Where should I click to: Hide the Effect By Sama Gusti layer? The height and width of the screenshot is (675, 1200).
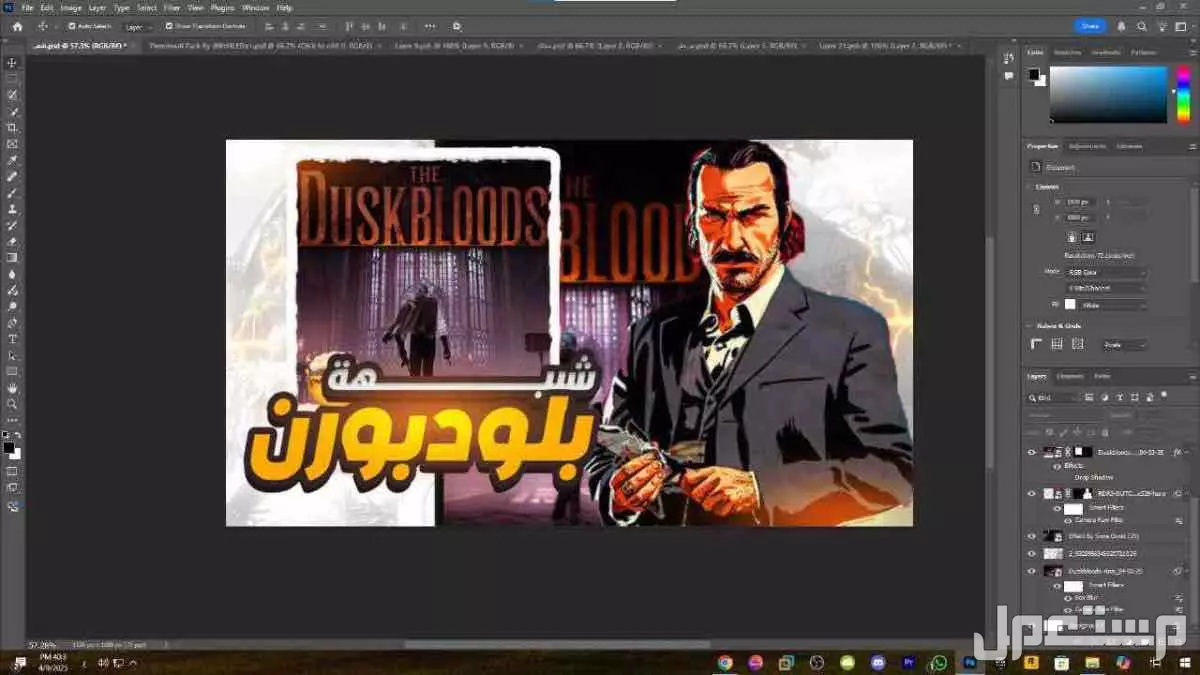1032,536
